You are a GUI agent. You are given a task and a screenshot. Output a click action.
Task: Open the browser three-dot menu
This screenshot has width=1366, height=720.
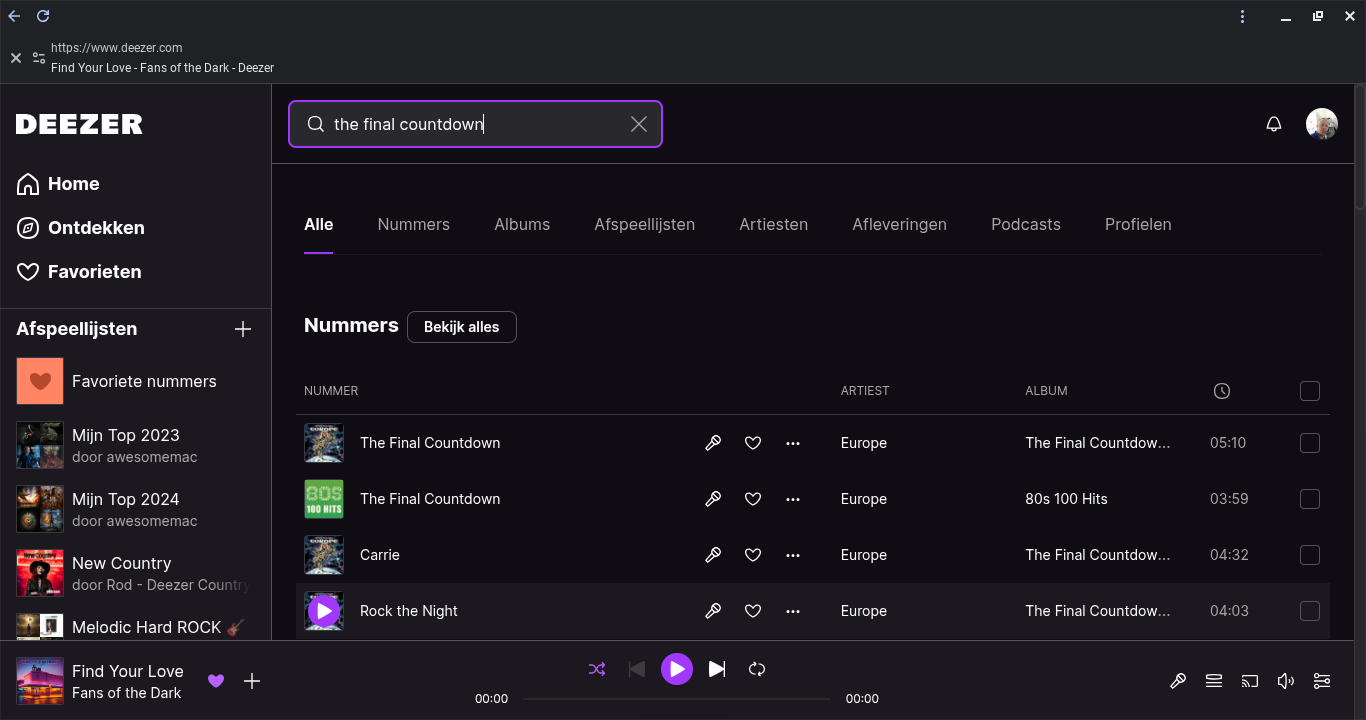pos(1242,16)
